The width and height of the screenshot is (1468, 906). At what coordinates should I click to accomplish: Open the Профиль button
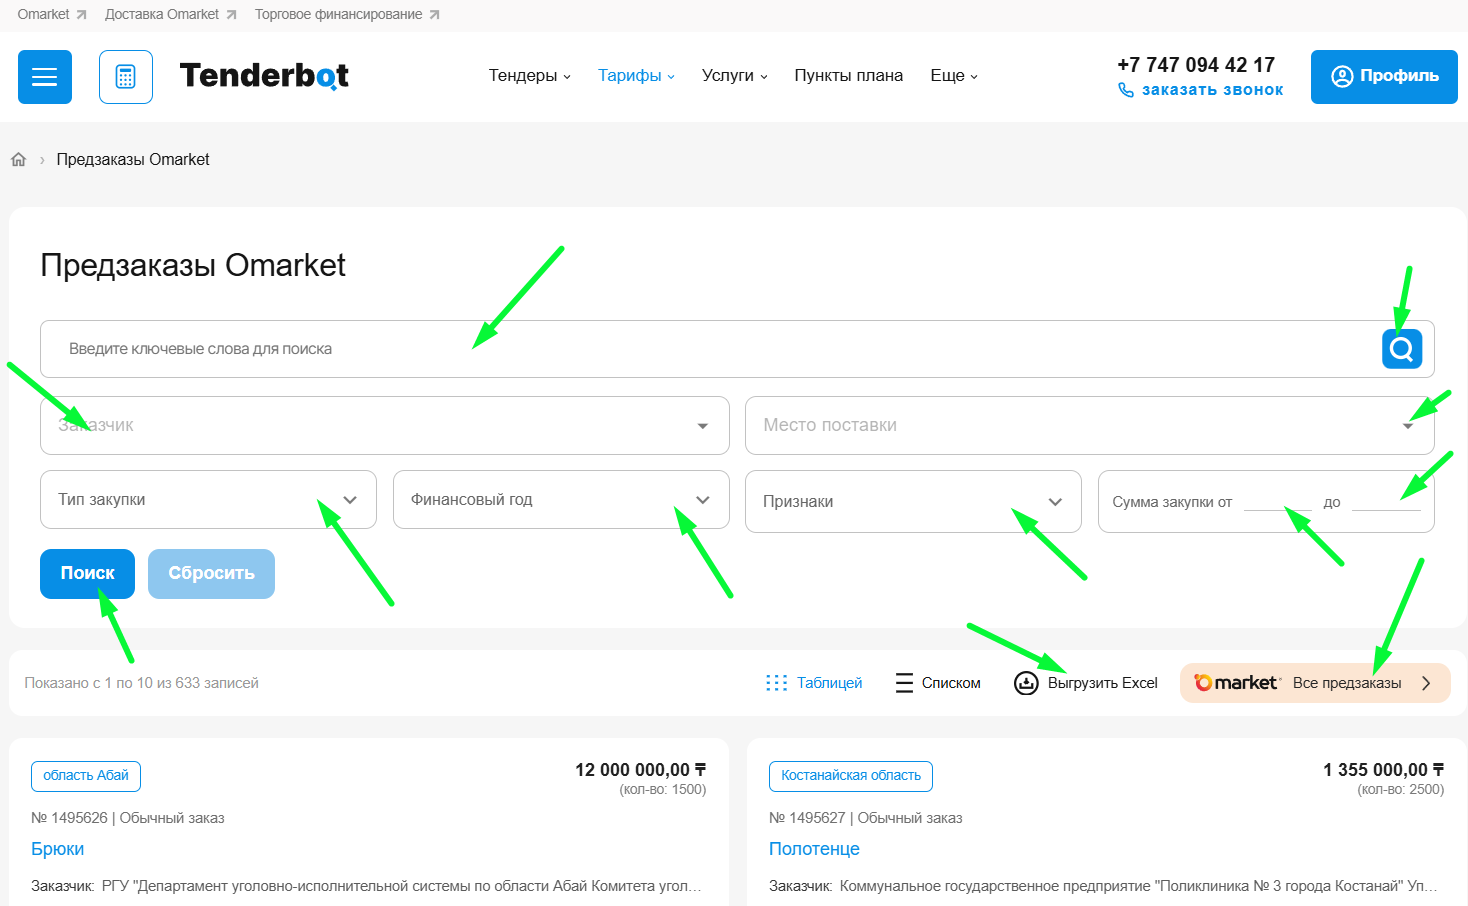click(1384, 77)
